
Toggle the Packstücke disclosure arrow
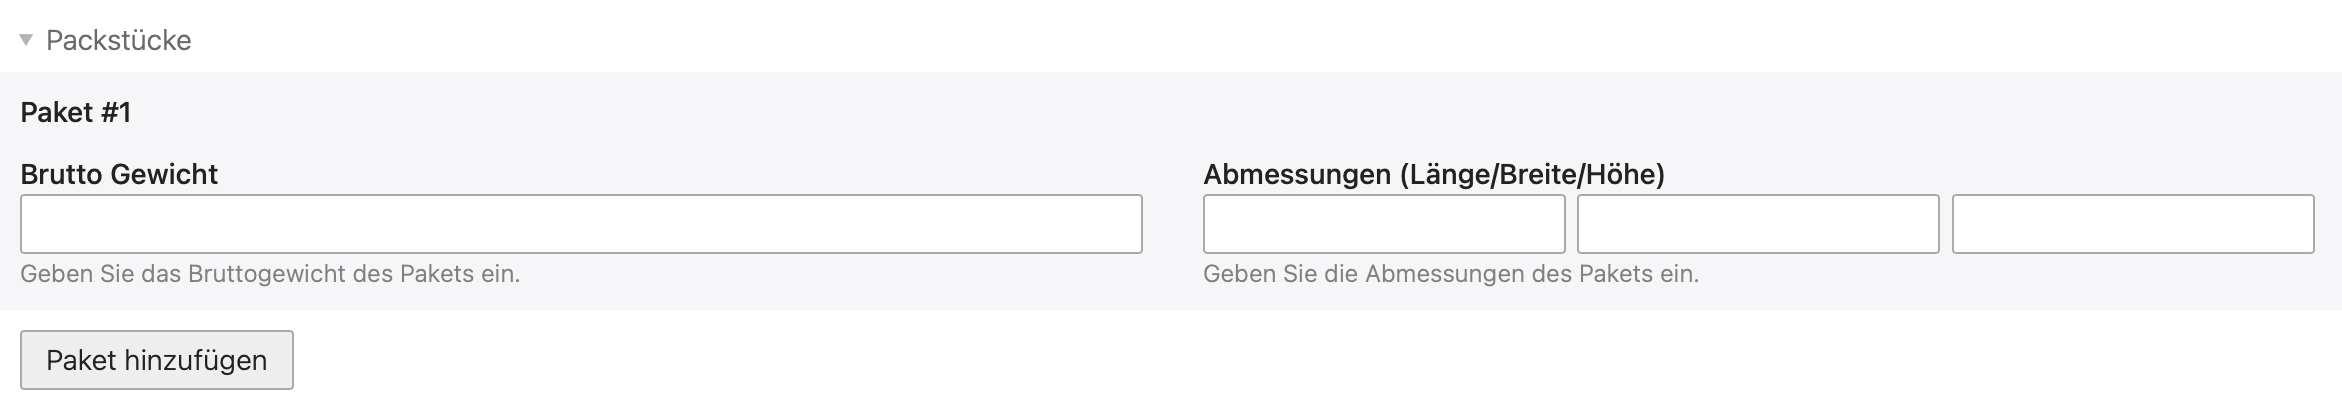click(27, 40)
